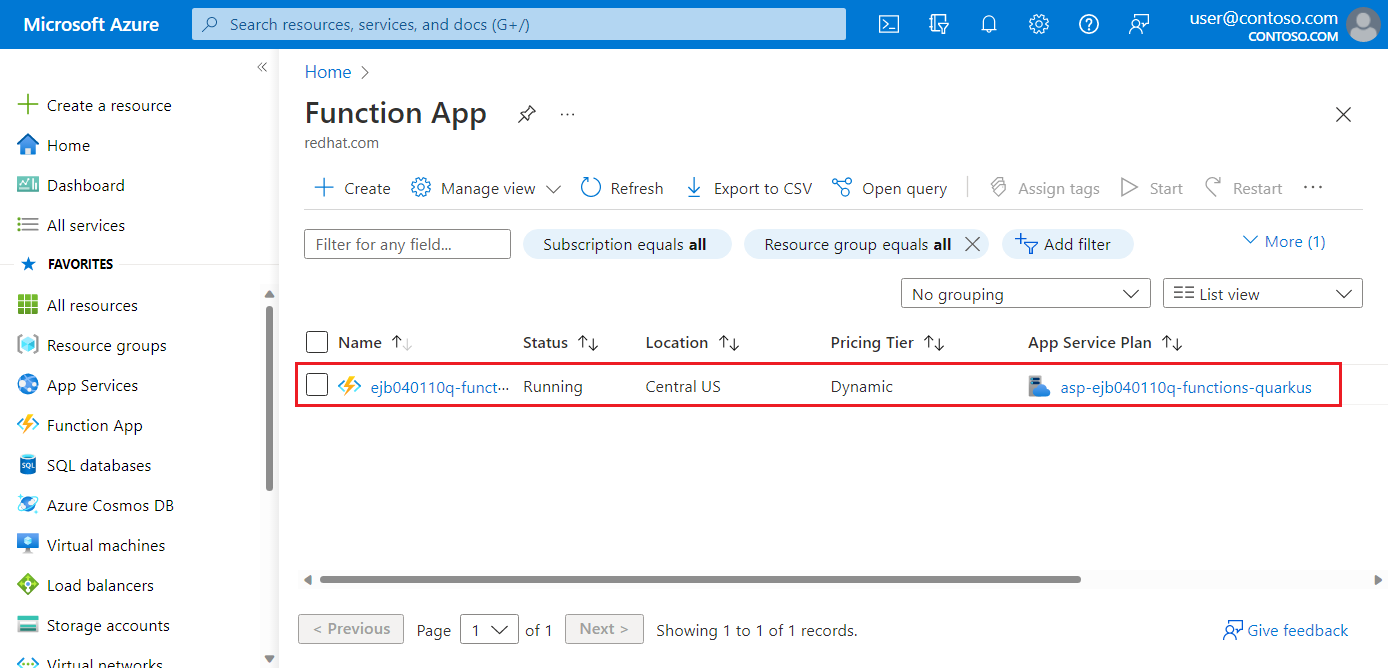Open Azure notifications bell

tap(988, 24)
